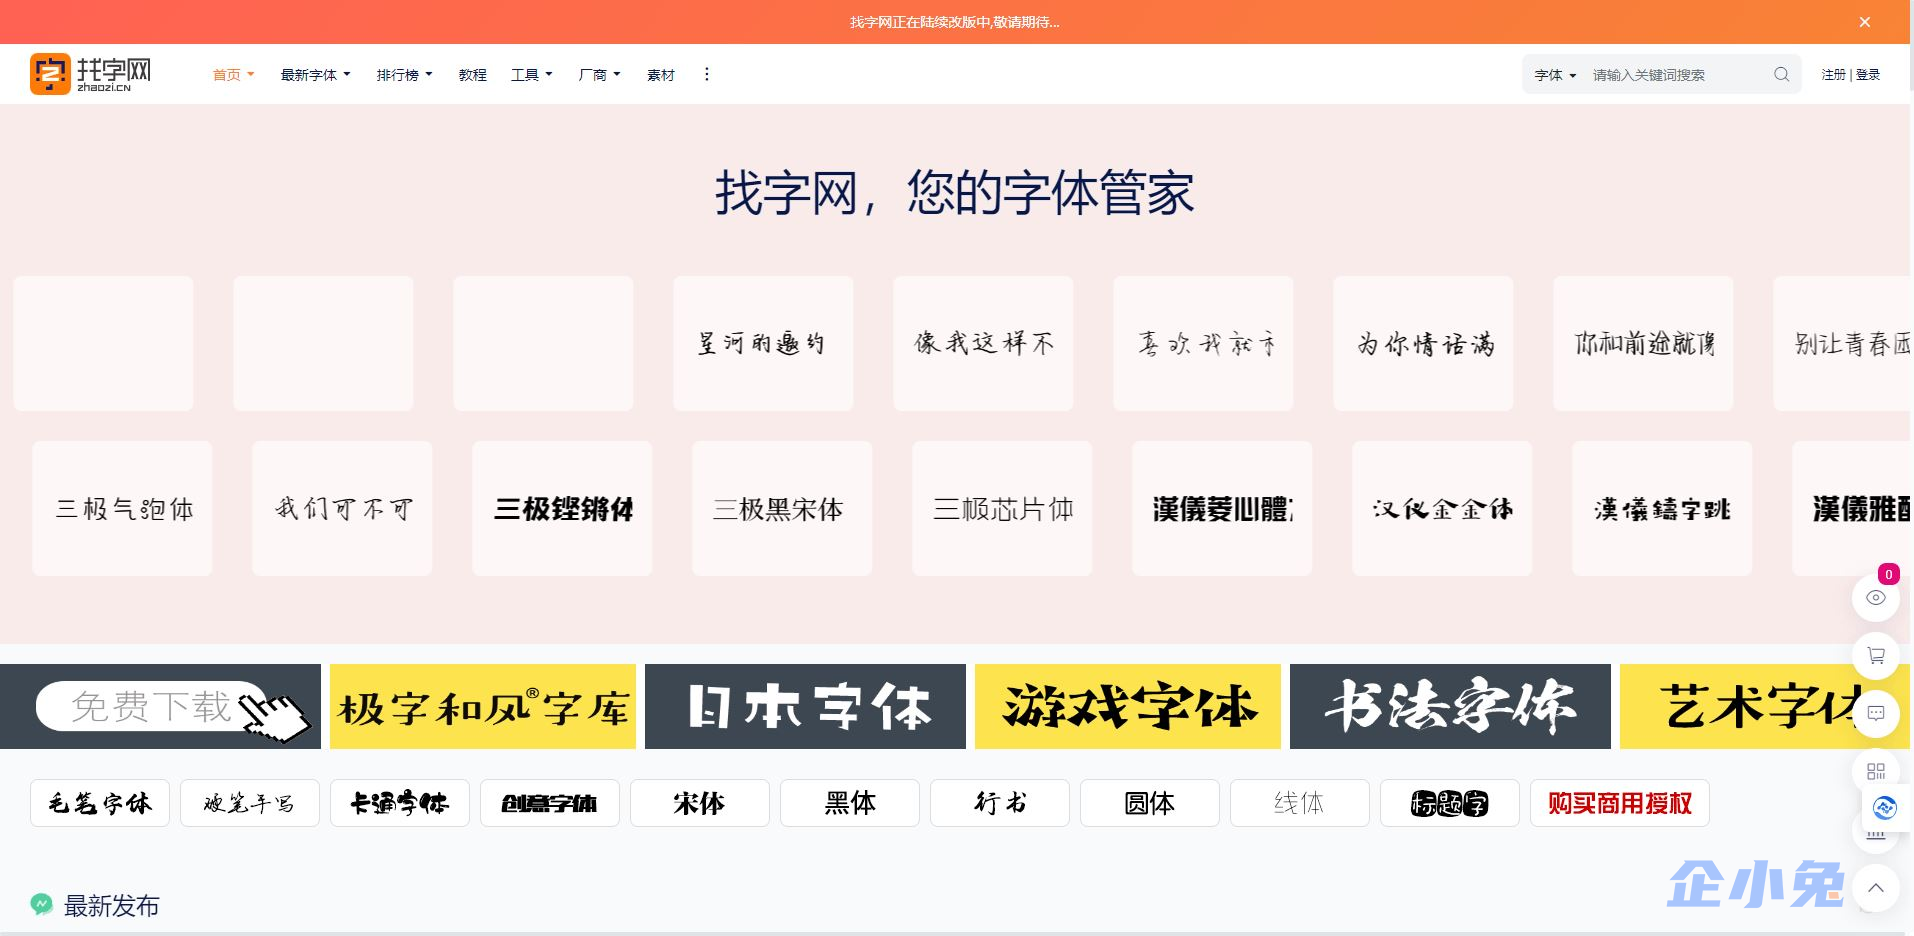This screenshot has height=936, width=1914.
Task: Expand the 厂商 menu
Action: pos(599,75)
